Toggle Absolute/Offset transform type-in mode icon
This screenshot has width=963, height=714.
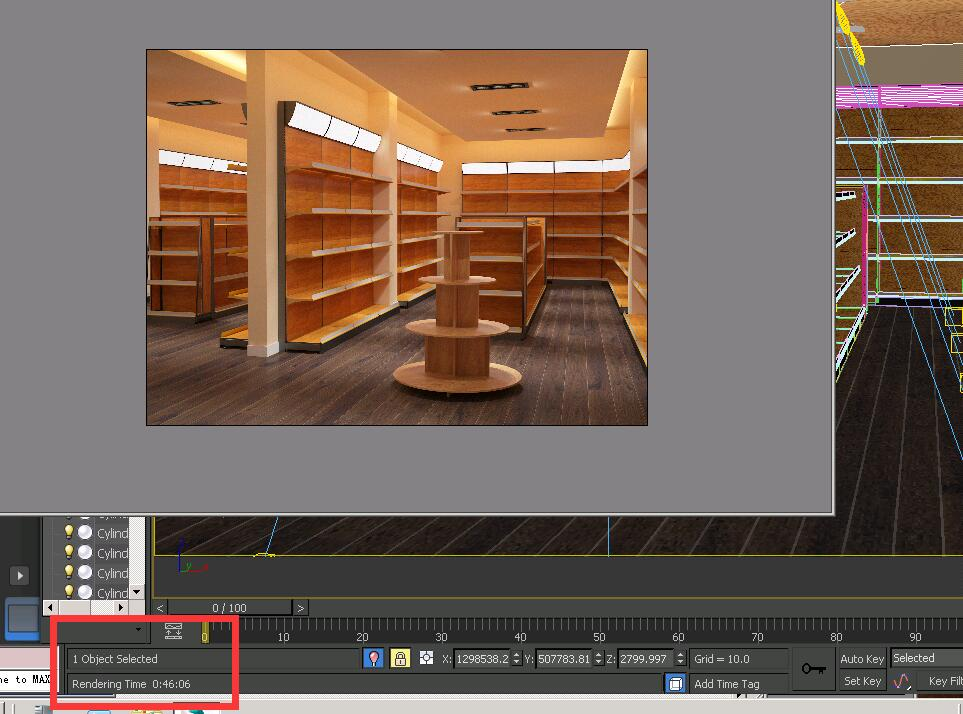(427, 658)
